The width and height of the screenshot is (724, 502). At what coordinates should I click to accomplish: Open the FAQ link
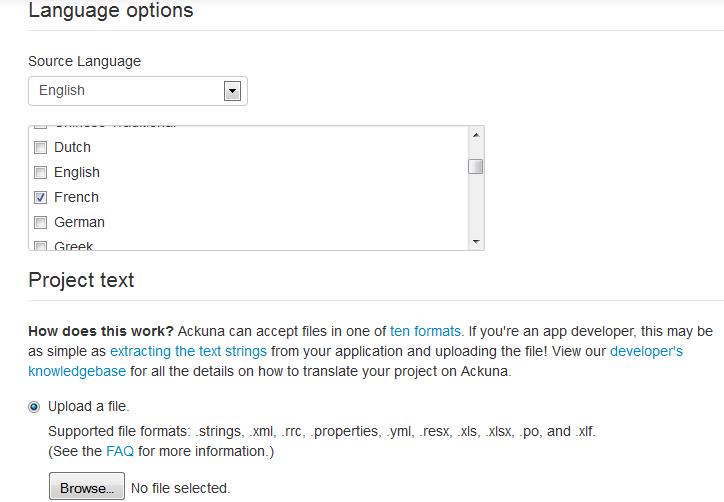tap(120, 451)
